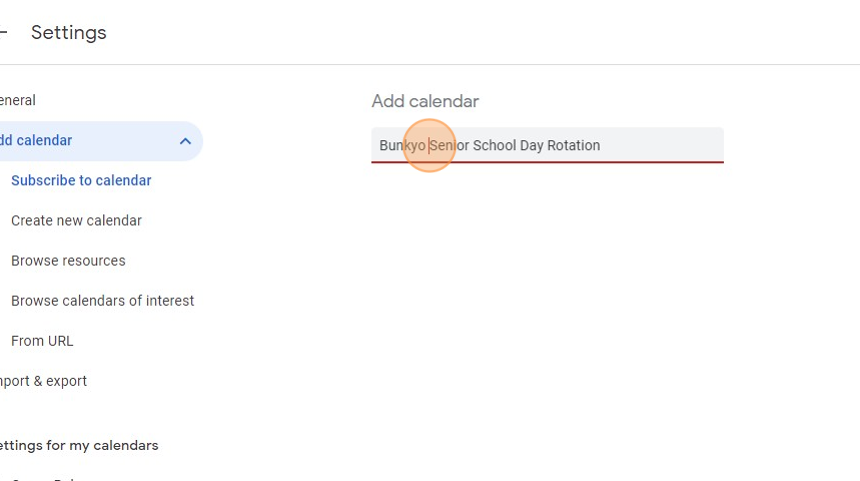This screenshot has width=860, height=481.
Task: Select Browse calendars of interest
Action: pos(102,301)
